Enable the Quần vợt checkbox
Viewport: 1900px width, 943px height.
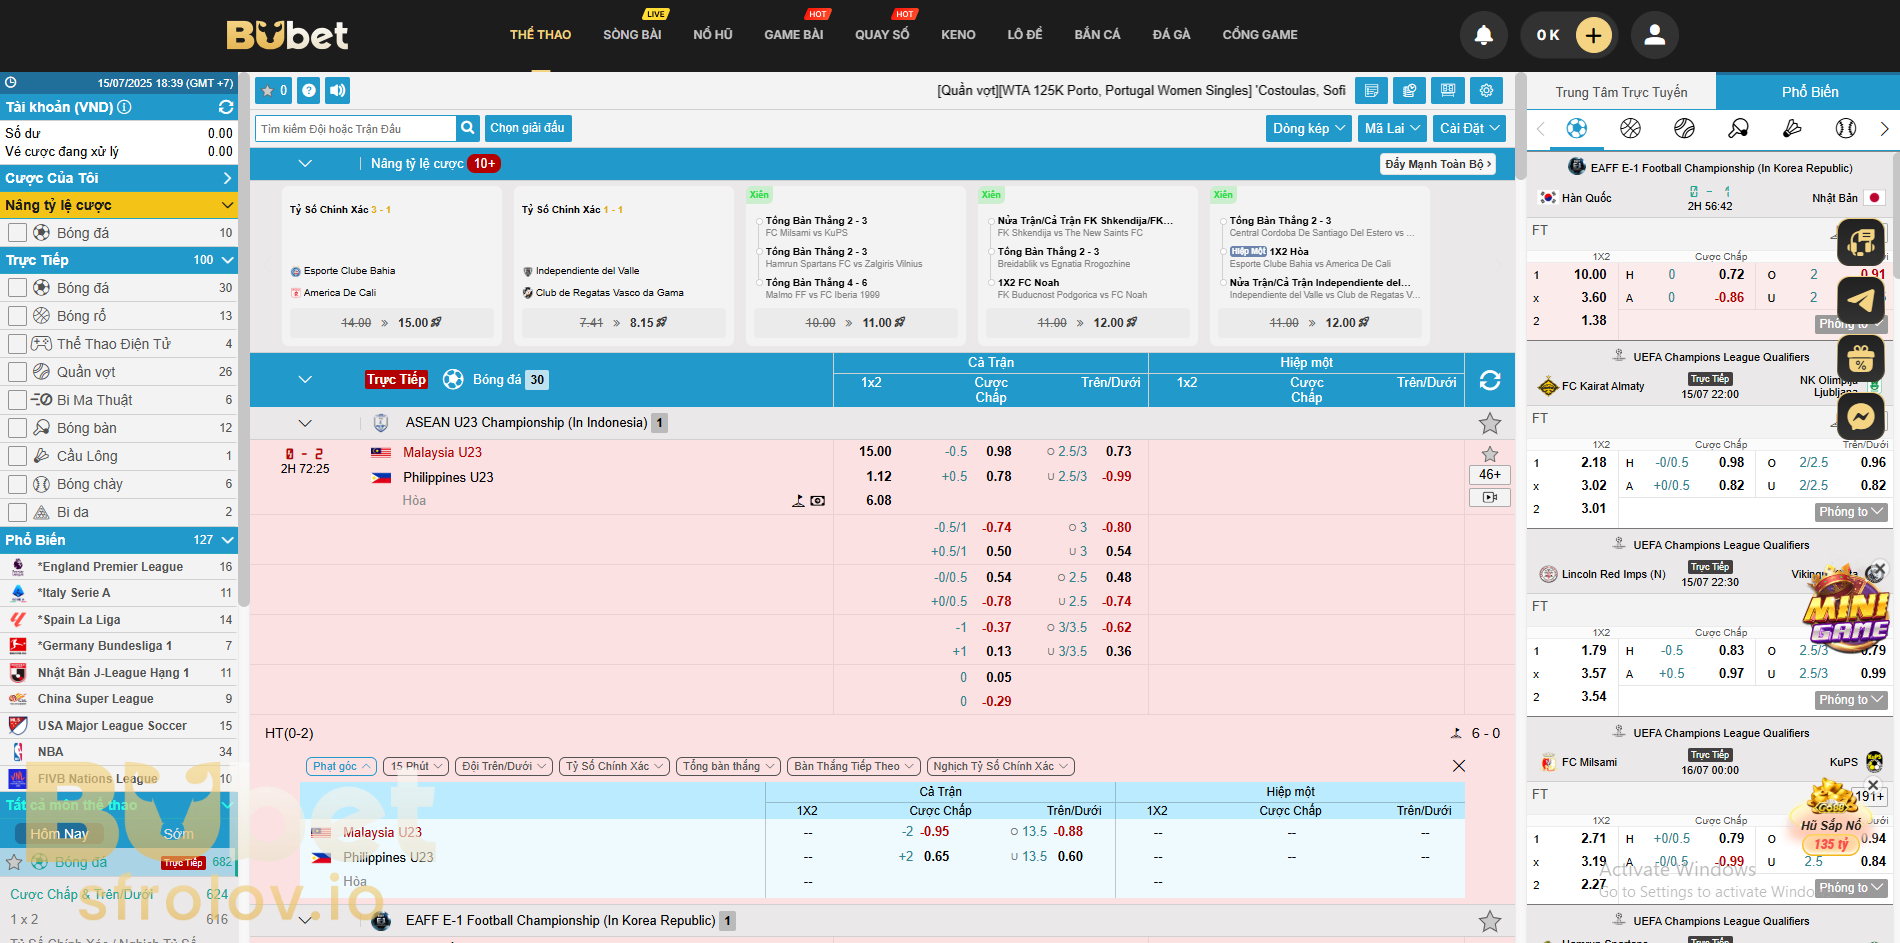click(17, 372)
